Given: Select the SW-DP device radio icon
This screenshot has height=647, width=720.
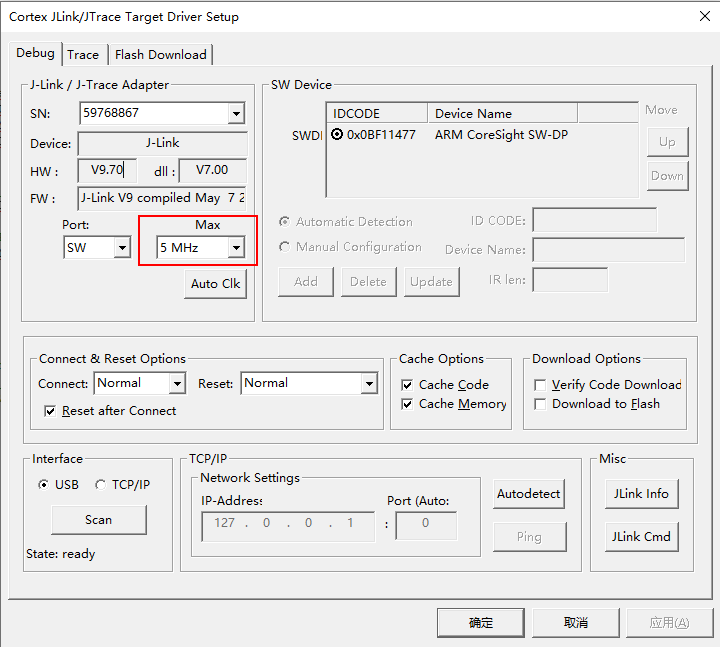Looking at the screenshot, I should (337, 134).
